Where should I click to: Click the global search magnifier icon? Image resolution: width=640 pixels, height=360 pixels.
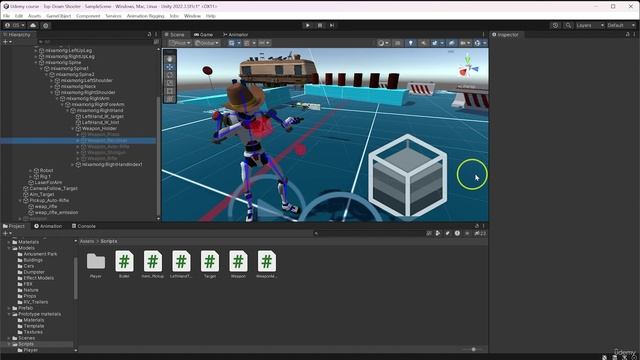coord(568,25)
